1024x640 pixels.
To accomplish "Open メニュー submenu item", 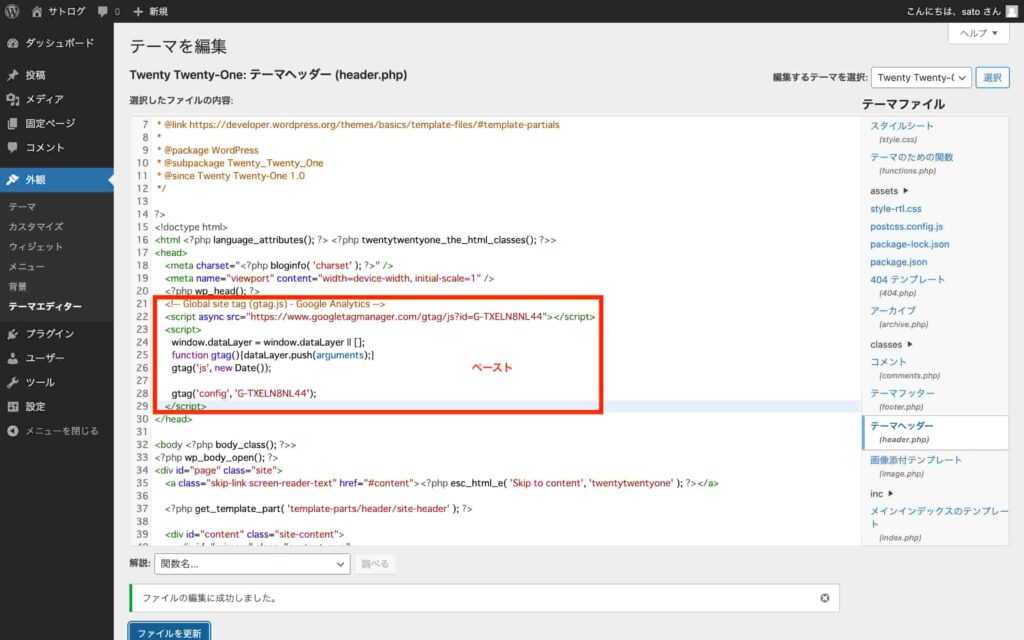I will 27,266.
